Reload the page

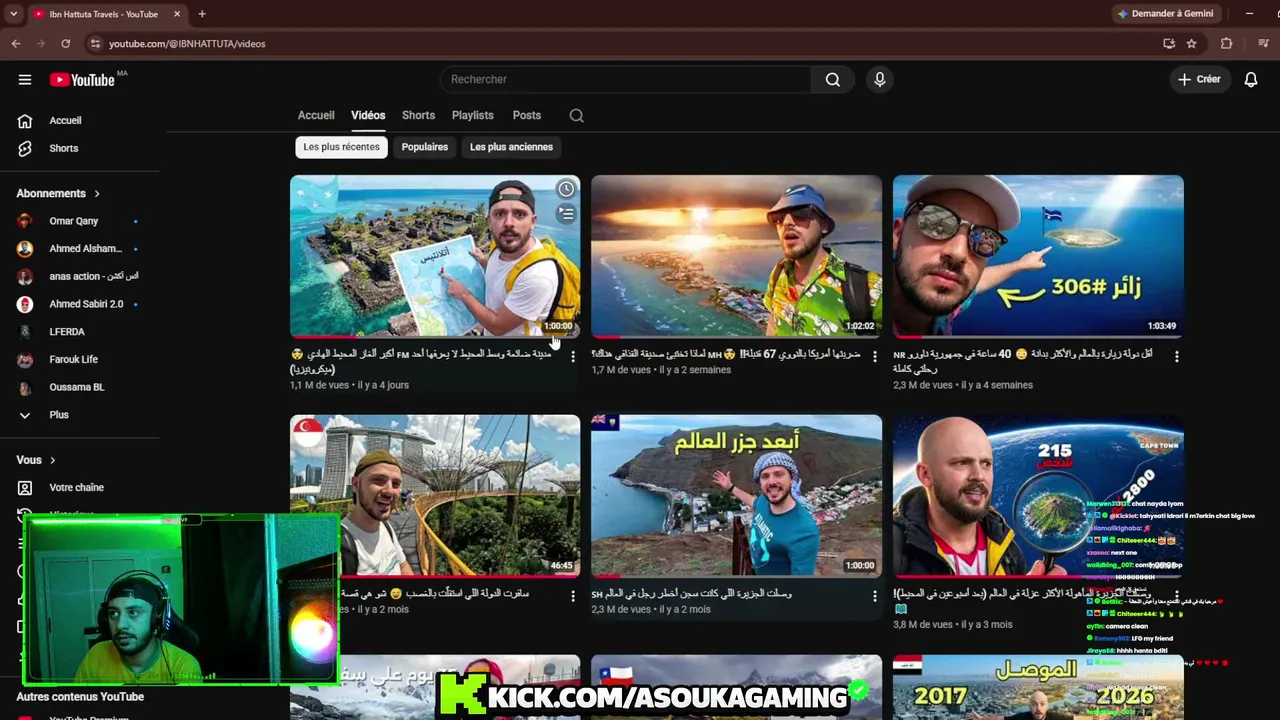pyautogui.click(x=66, y=44)
